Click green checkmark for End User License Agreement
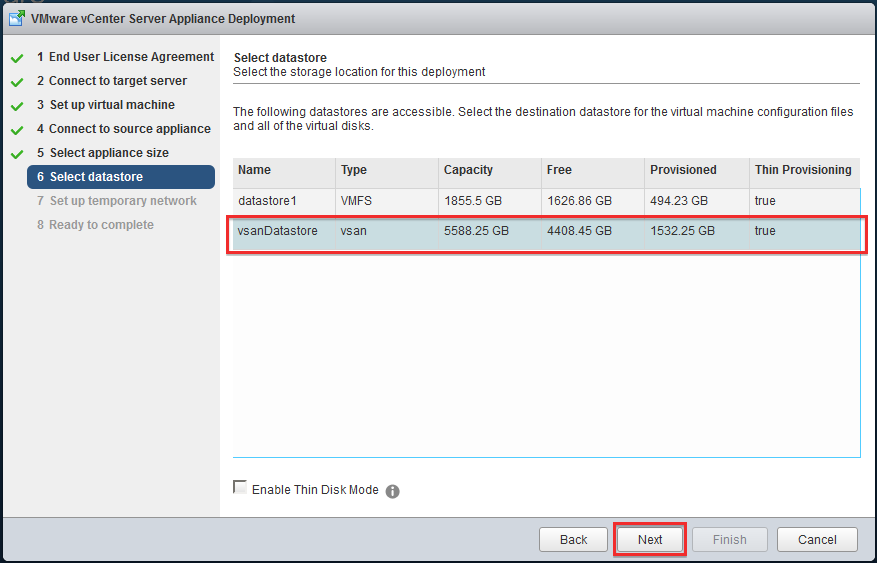Viewport: 877px width, 563px height. [x=17, y=58]
